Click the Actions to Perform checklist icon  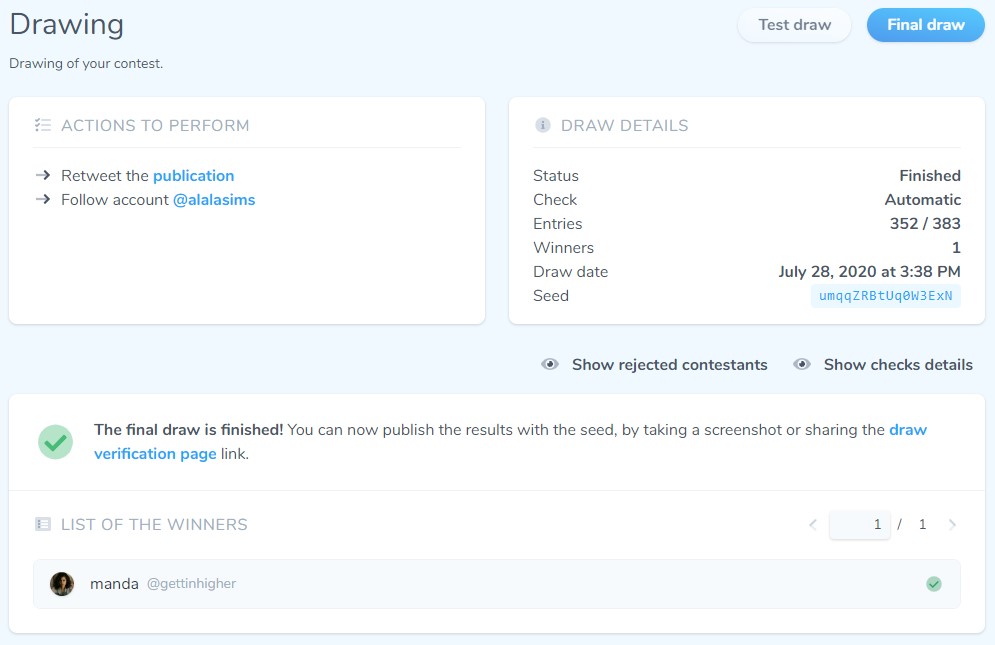pos(43,125)
